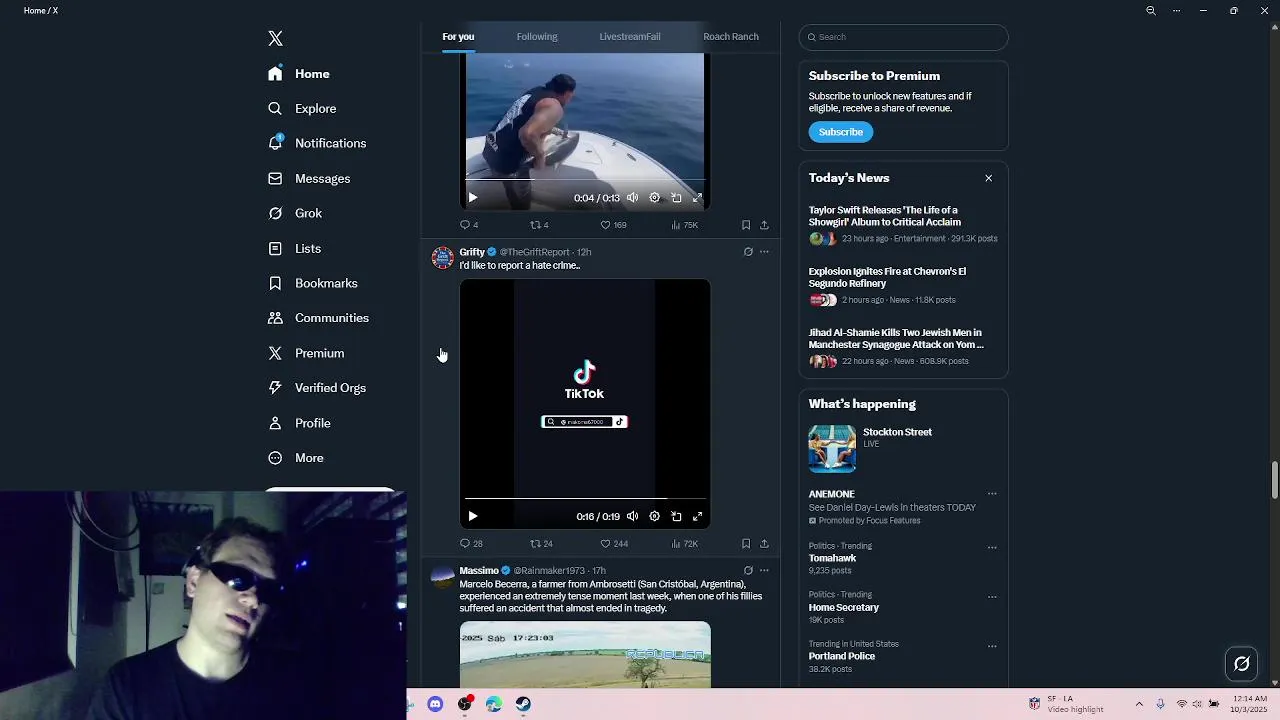Seek in boat video progress bar
Image resolution: width=1280 pixels, height=720 pixels.
(585, 180)
